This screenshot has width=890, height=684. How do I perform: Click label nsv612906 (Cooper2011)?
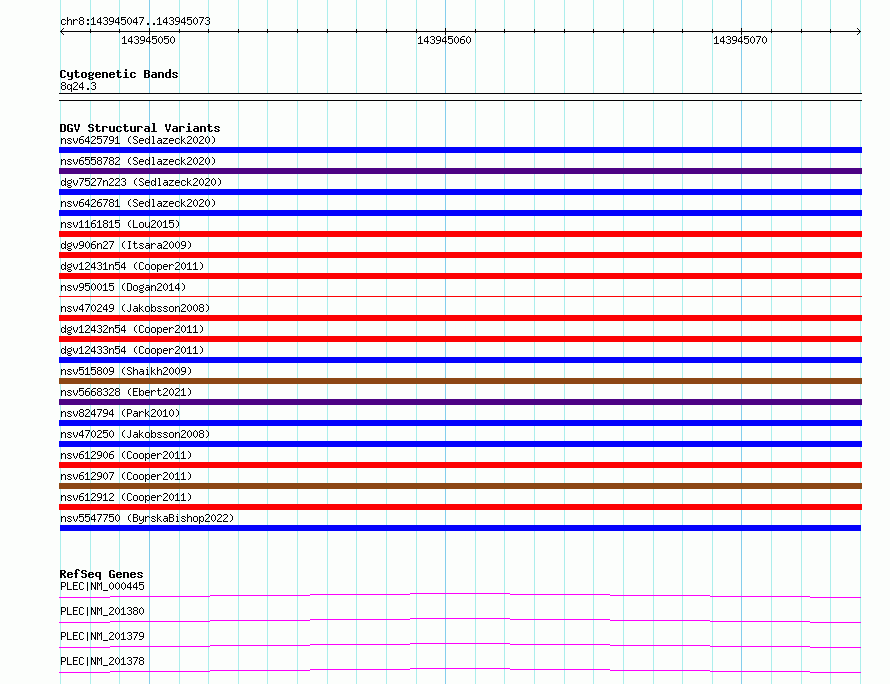pyautogui.click(x=126, y=455)
